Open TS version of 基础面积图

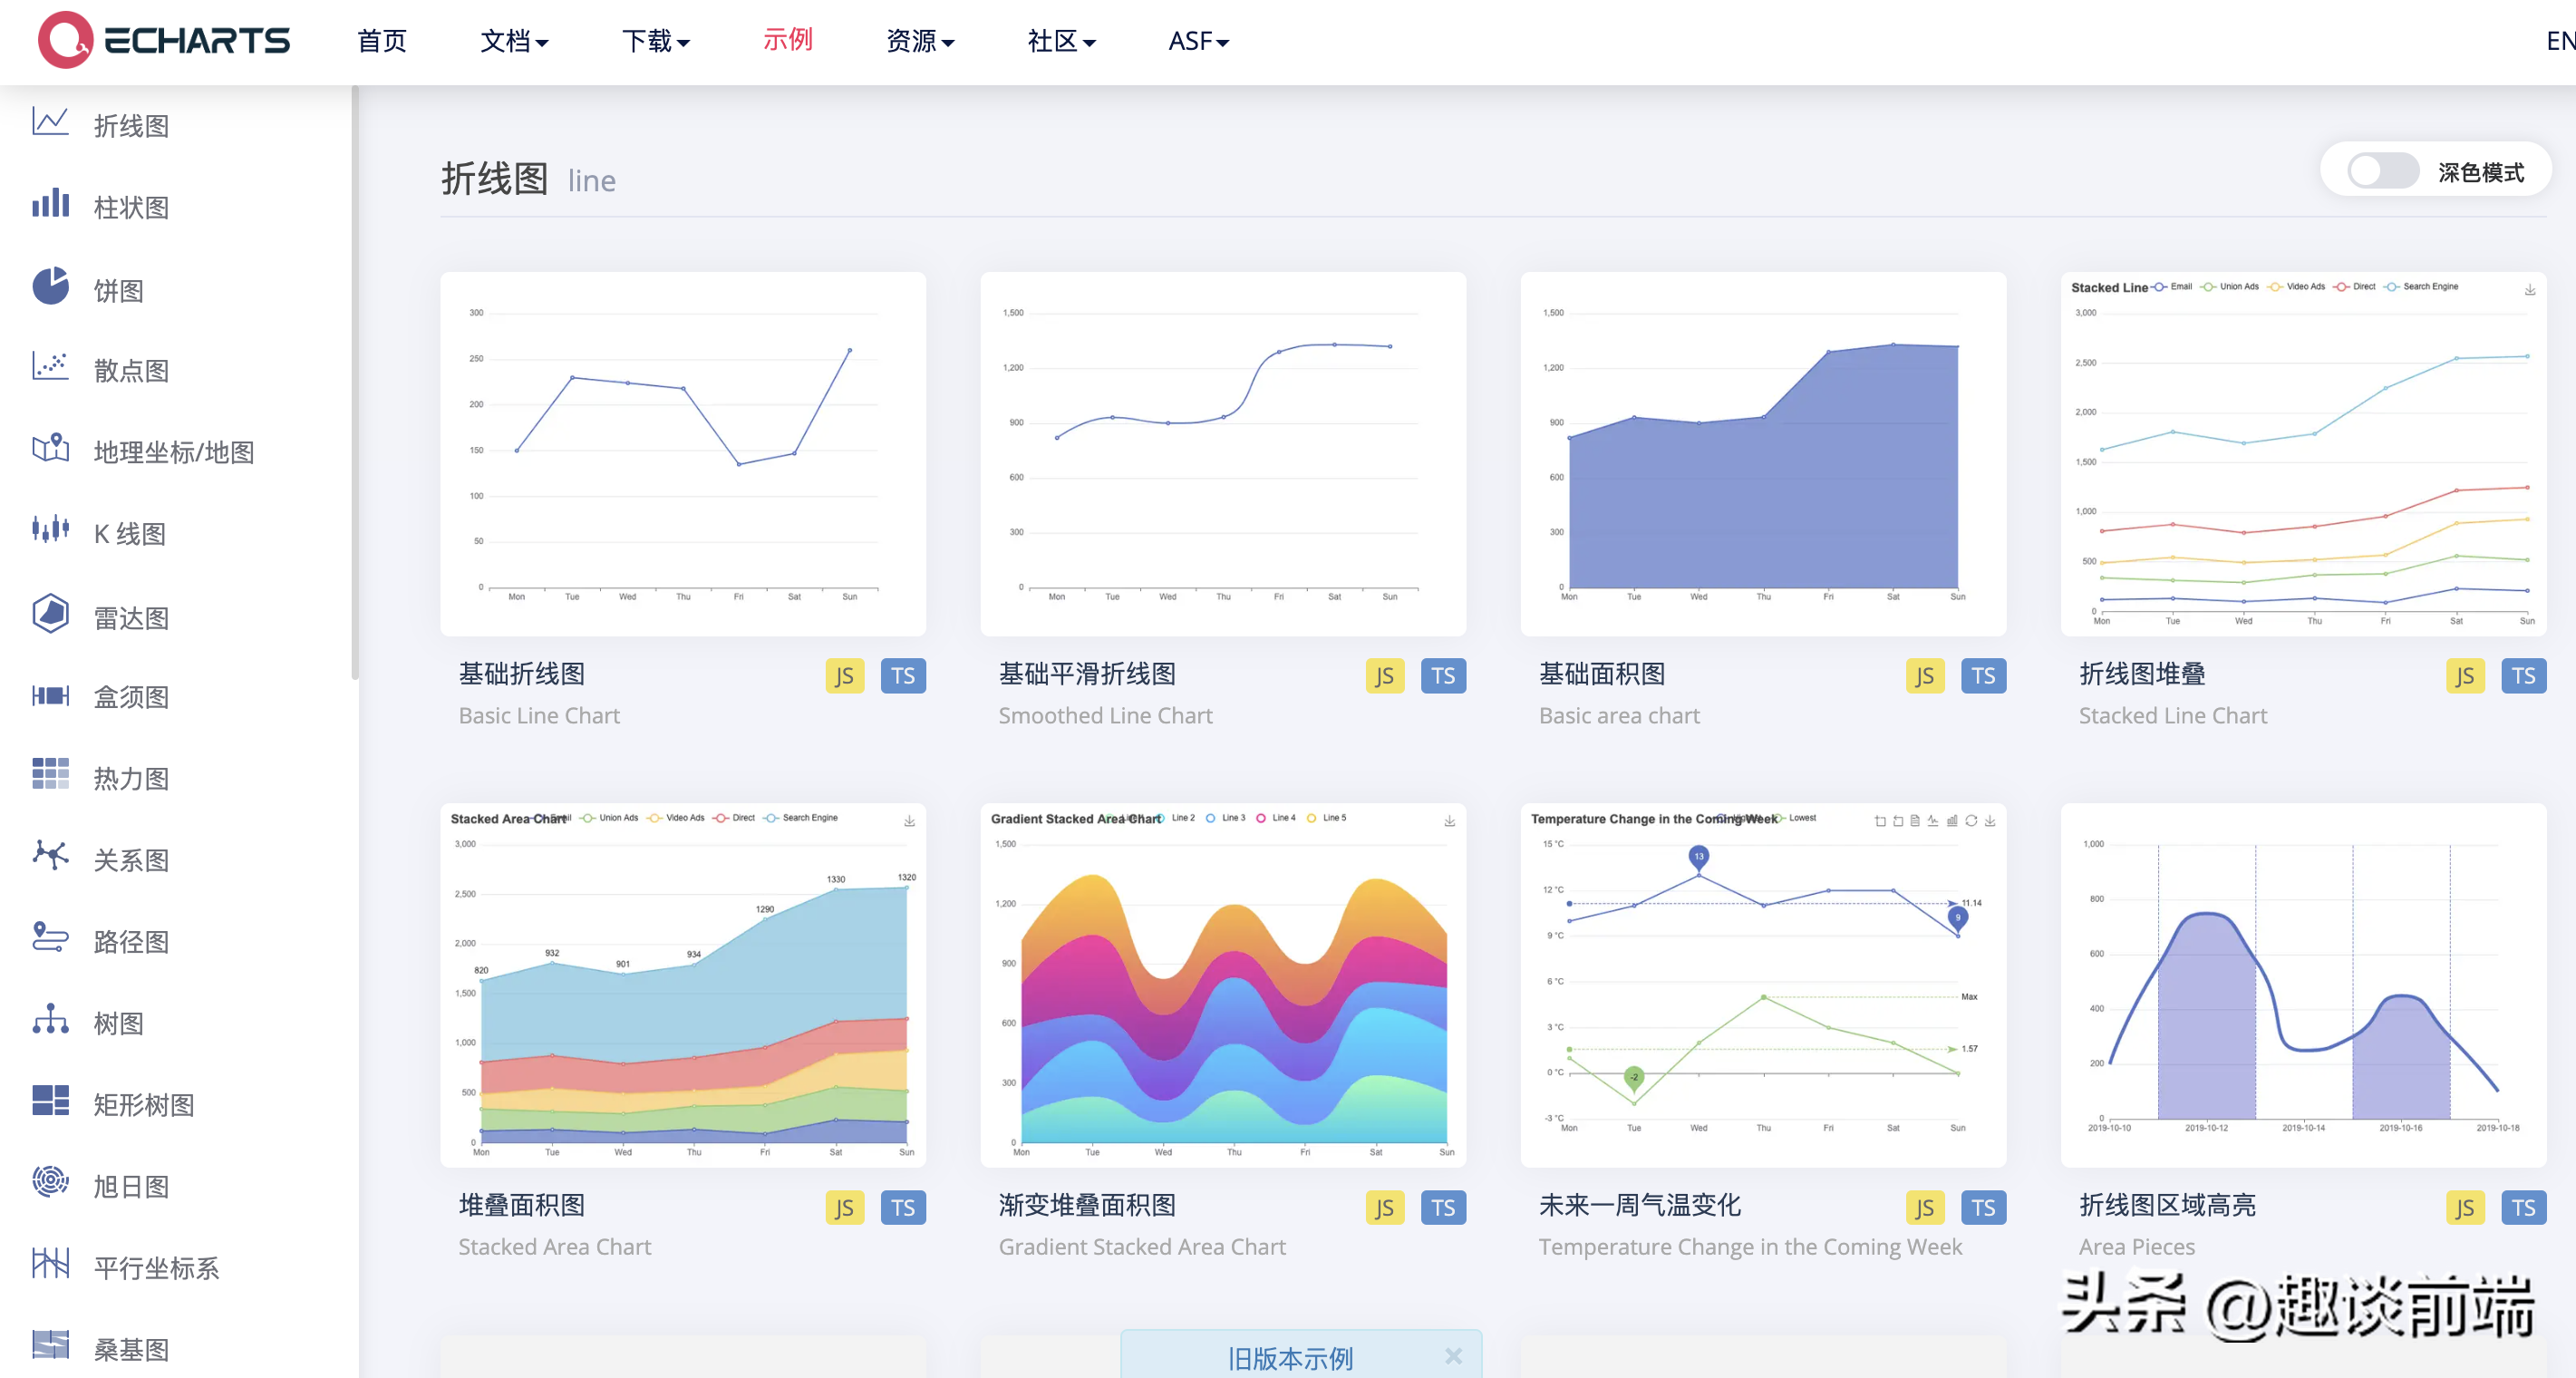point(1983,676)
